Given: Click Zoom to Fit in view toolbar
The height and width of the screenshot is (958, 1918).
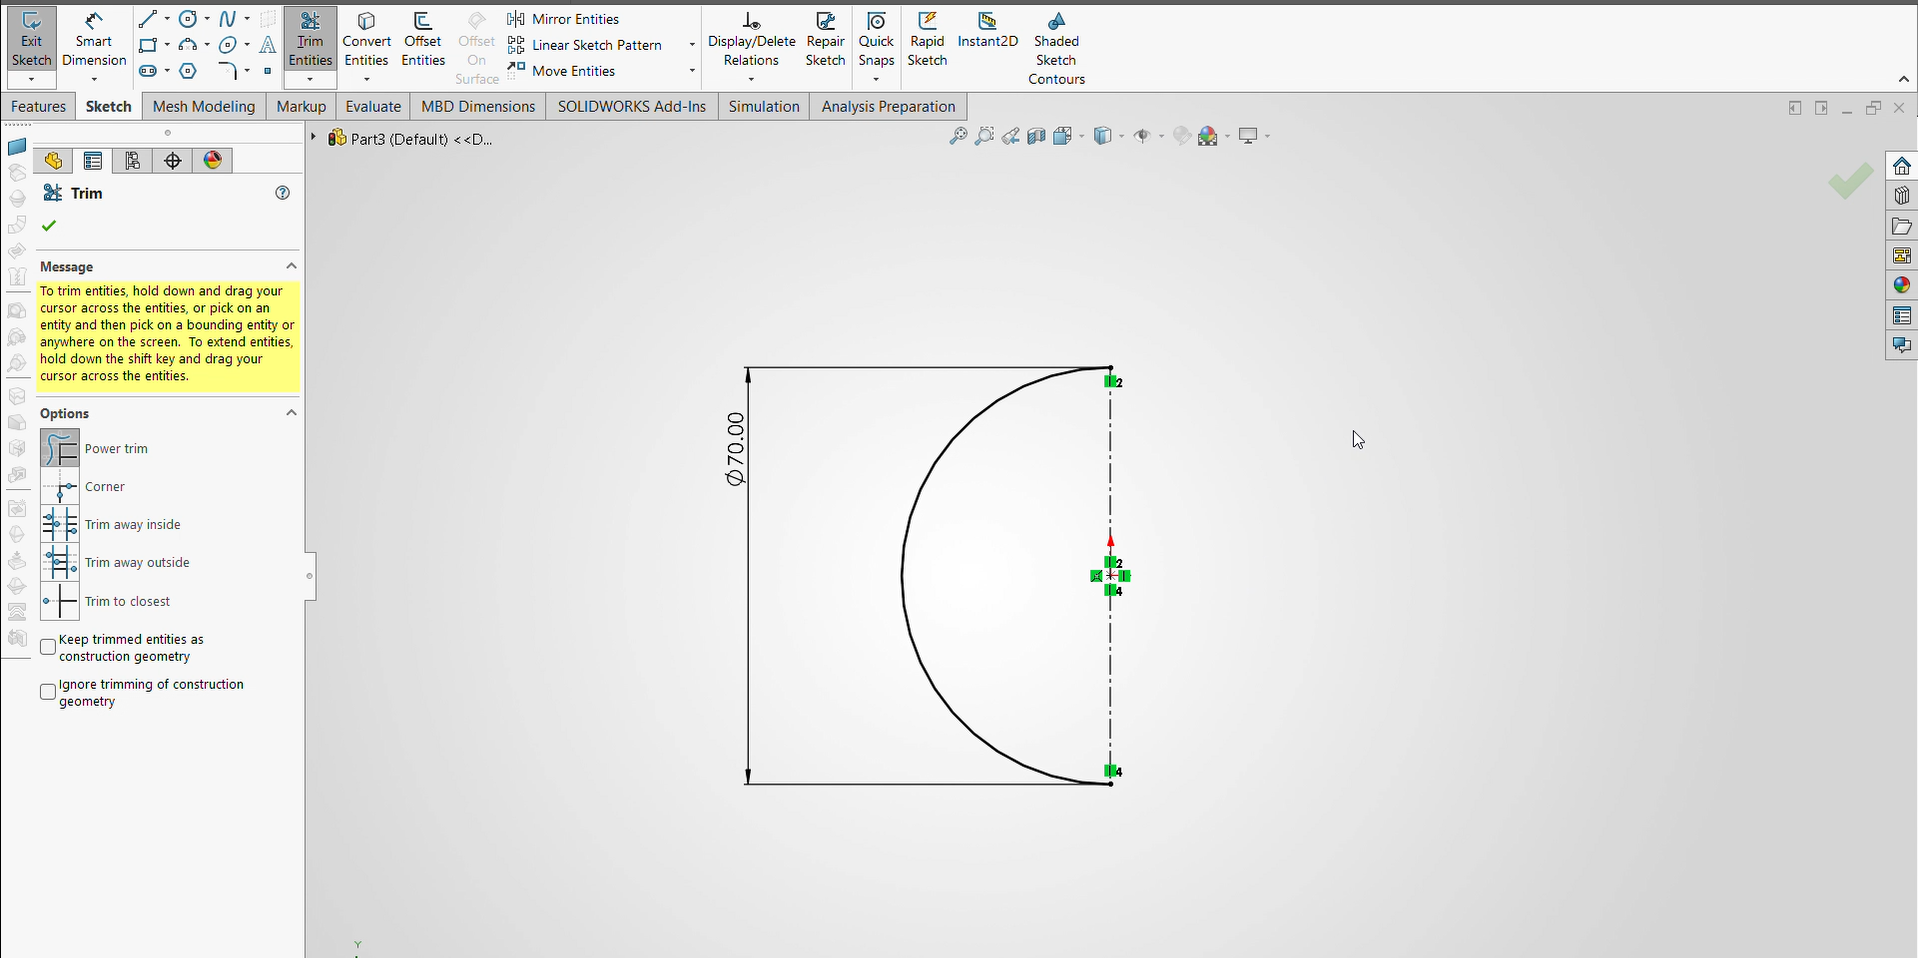Looking at the screenshot, I should 958,136.
